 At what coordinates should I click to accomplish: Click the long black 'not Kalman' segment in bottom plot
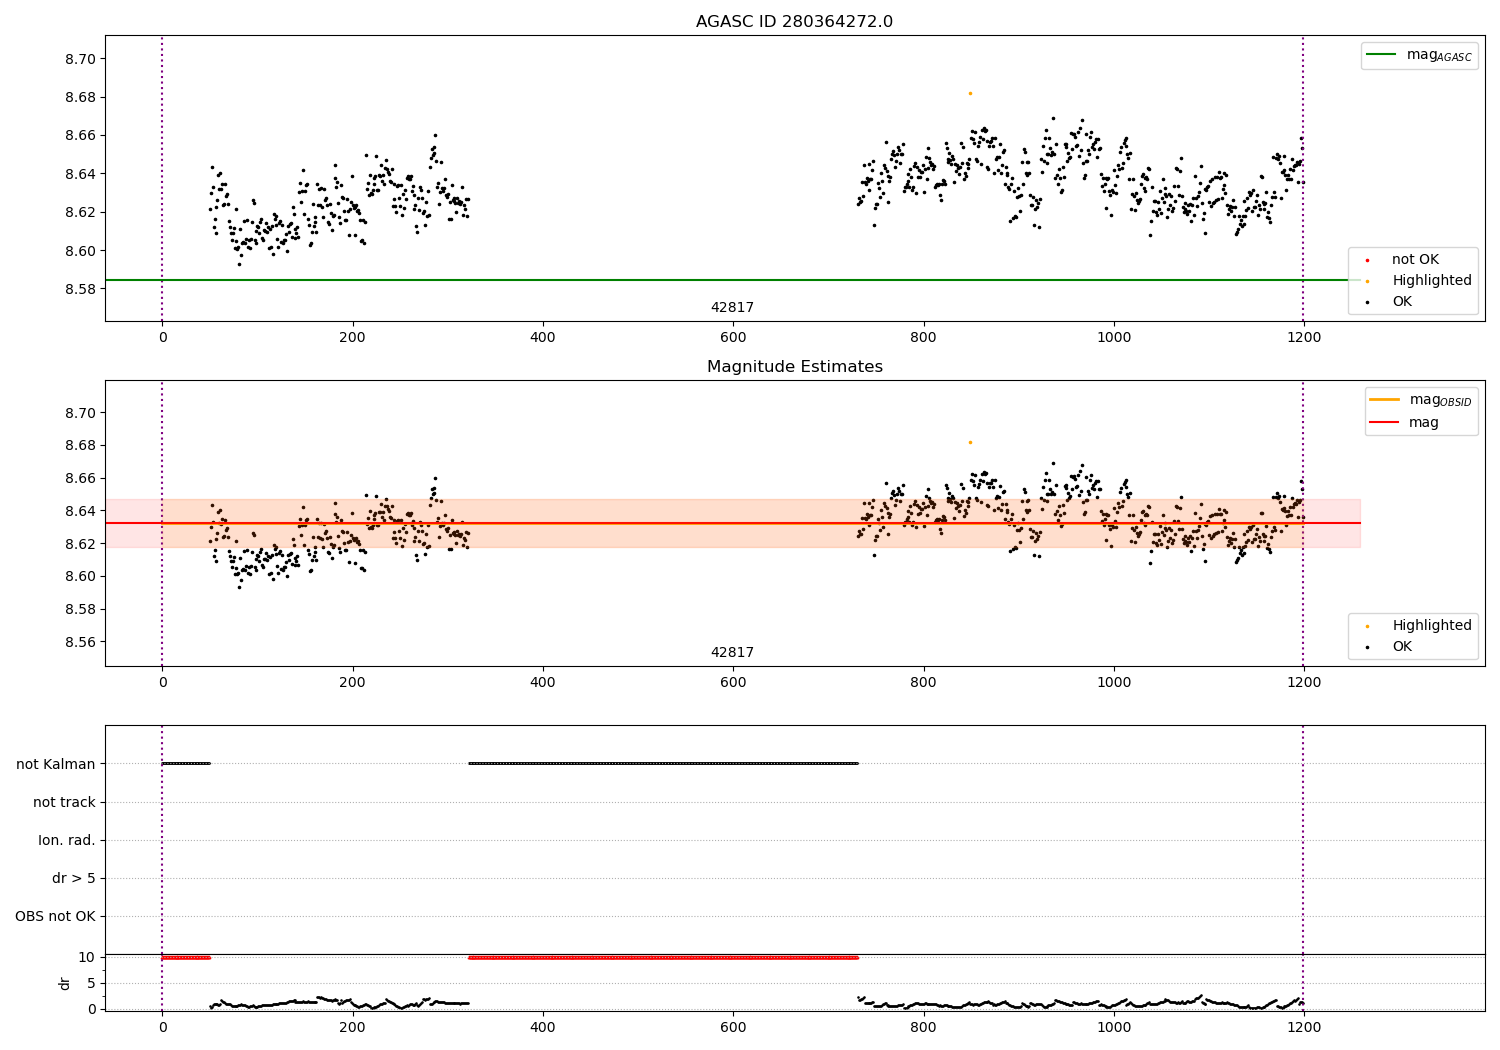coord(663,764)
